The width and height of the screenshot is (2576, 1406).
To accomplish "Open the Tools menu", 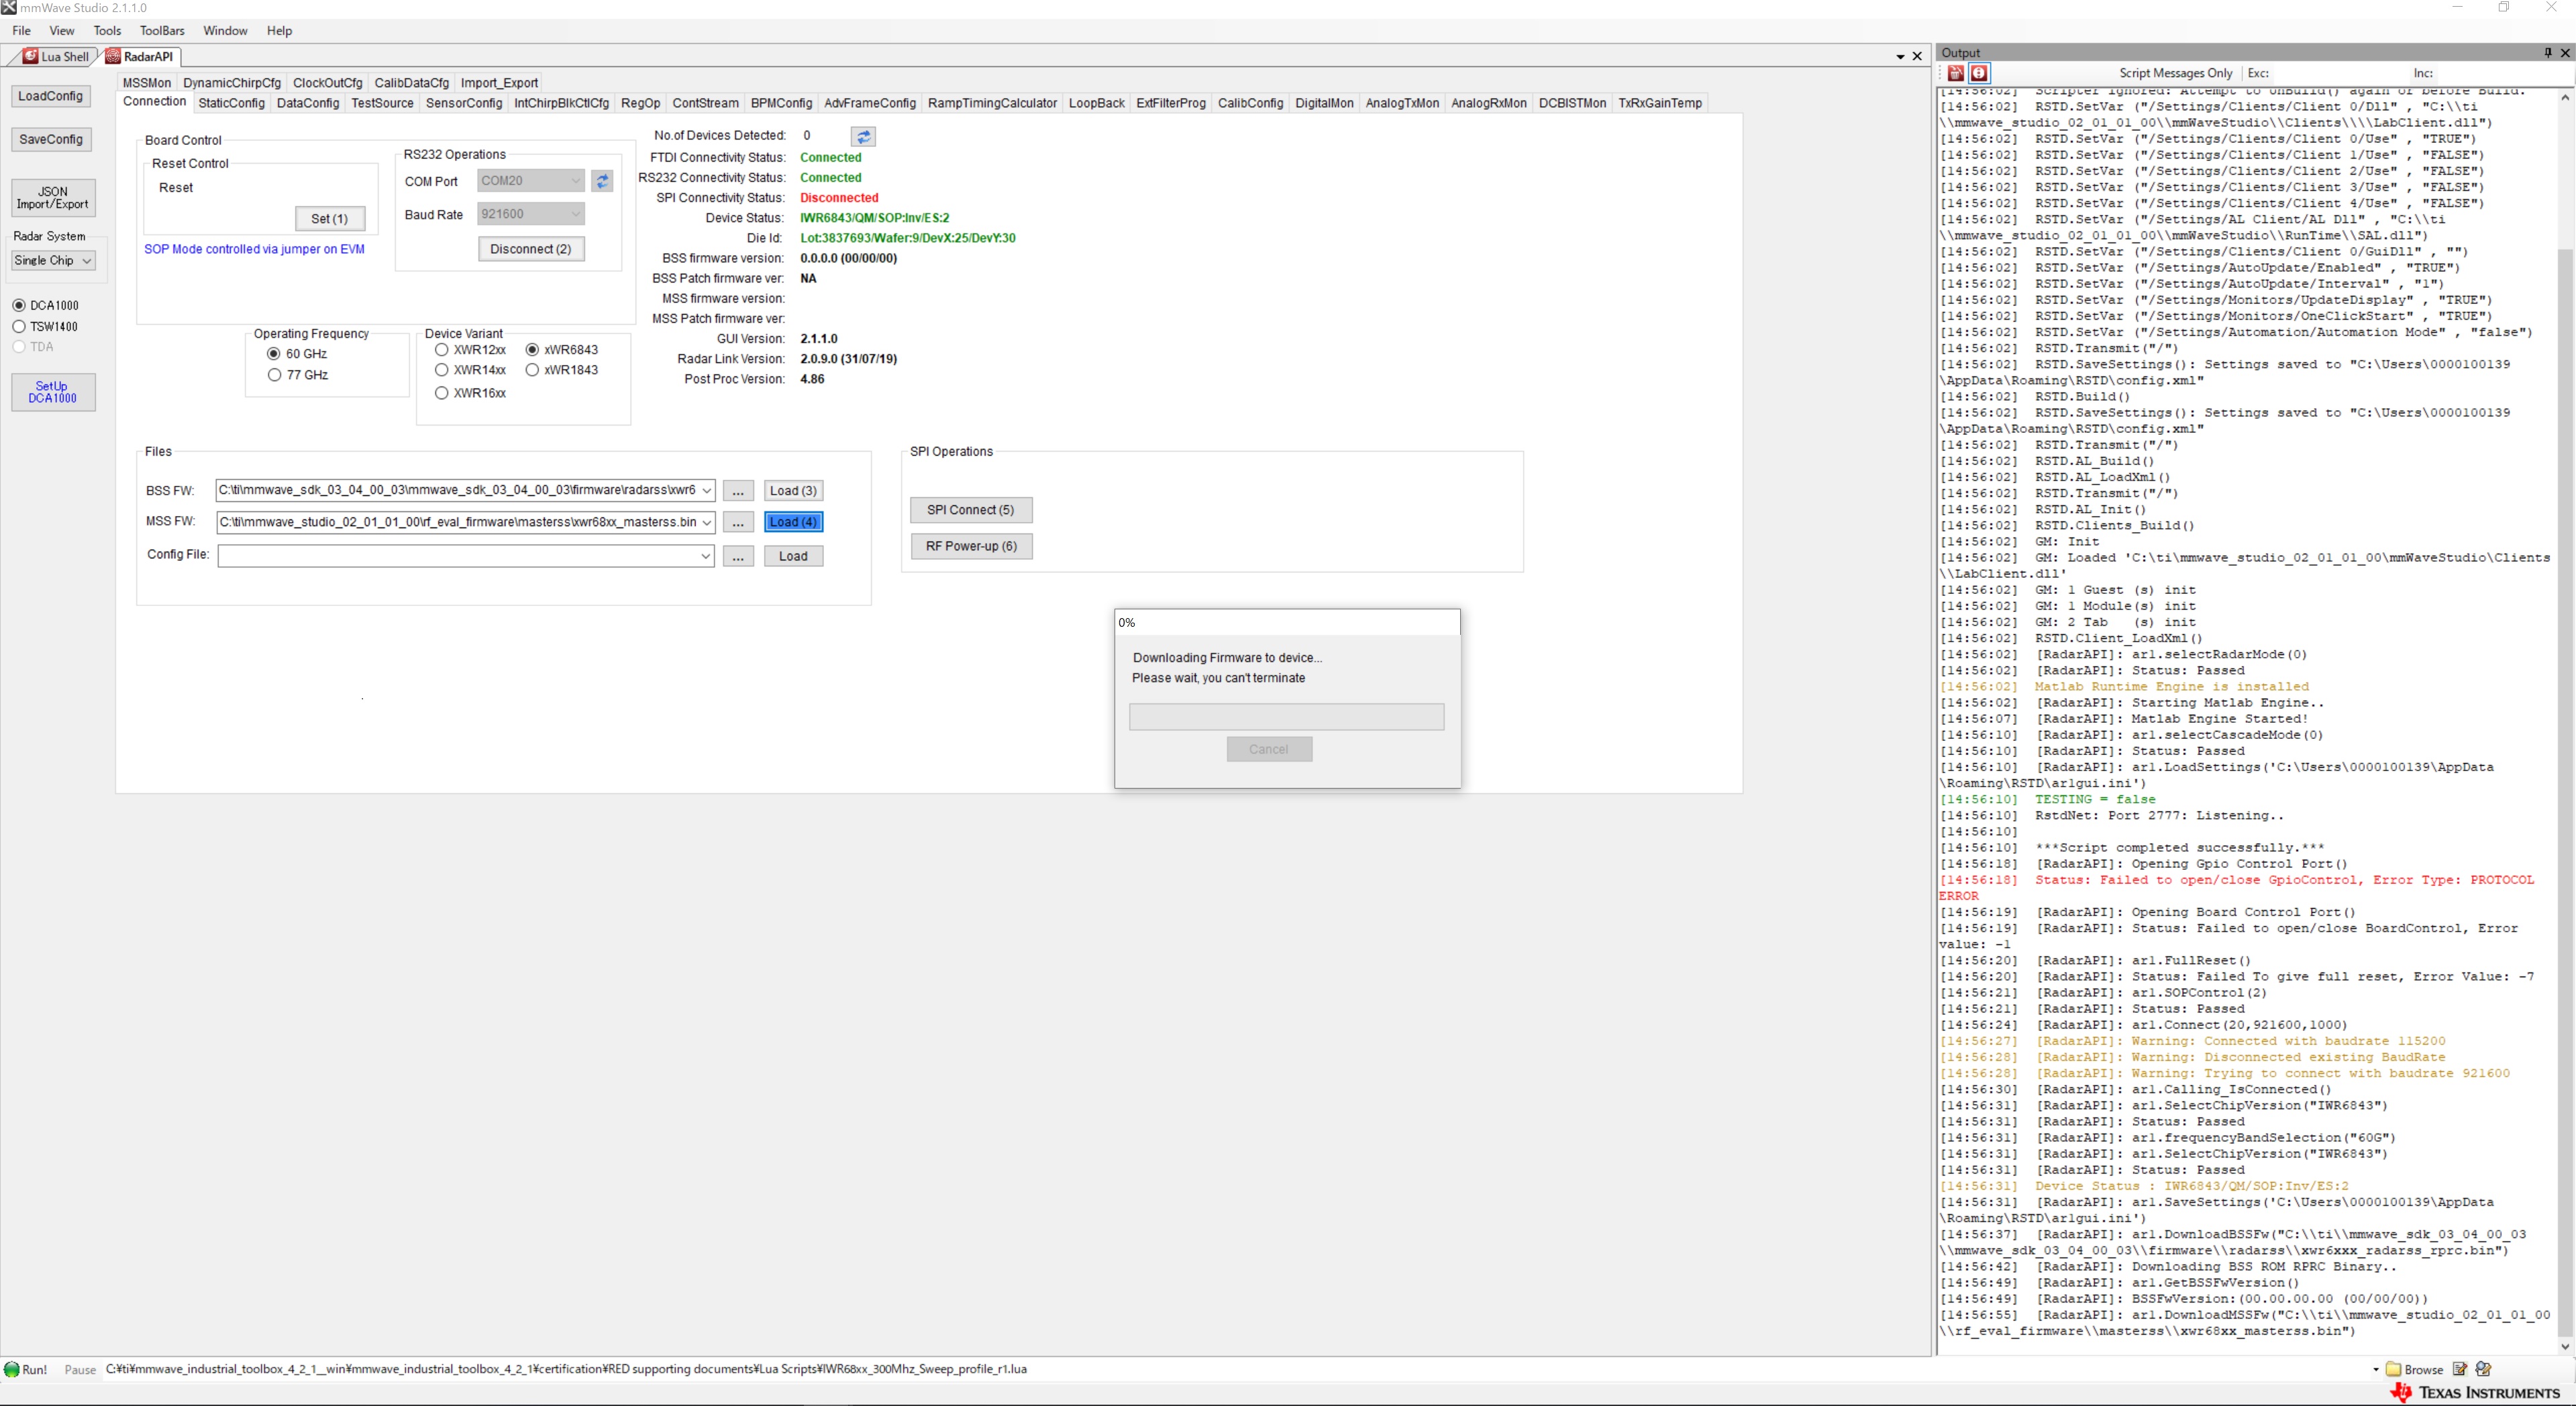I will (x=107, y=30).
